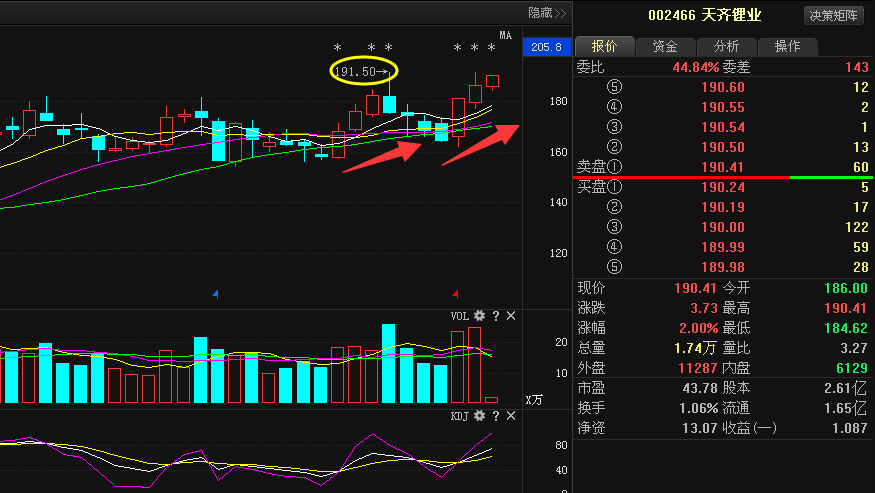The height and width of the screenshot is (493, 875).
Task: Click the KDJ panel help question mark
Action: point(496,415)
